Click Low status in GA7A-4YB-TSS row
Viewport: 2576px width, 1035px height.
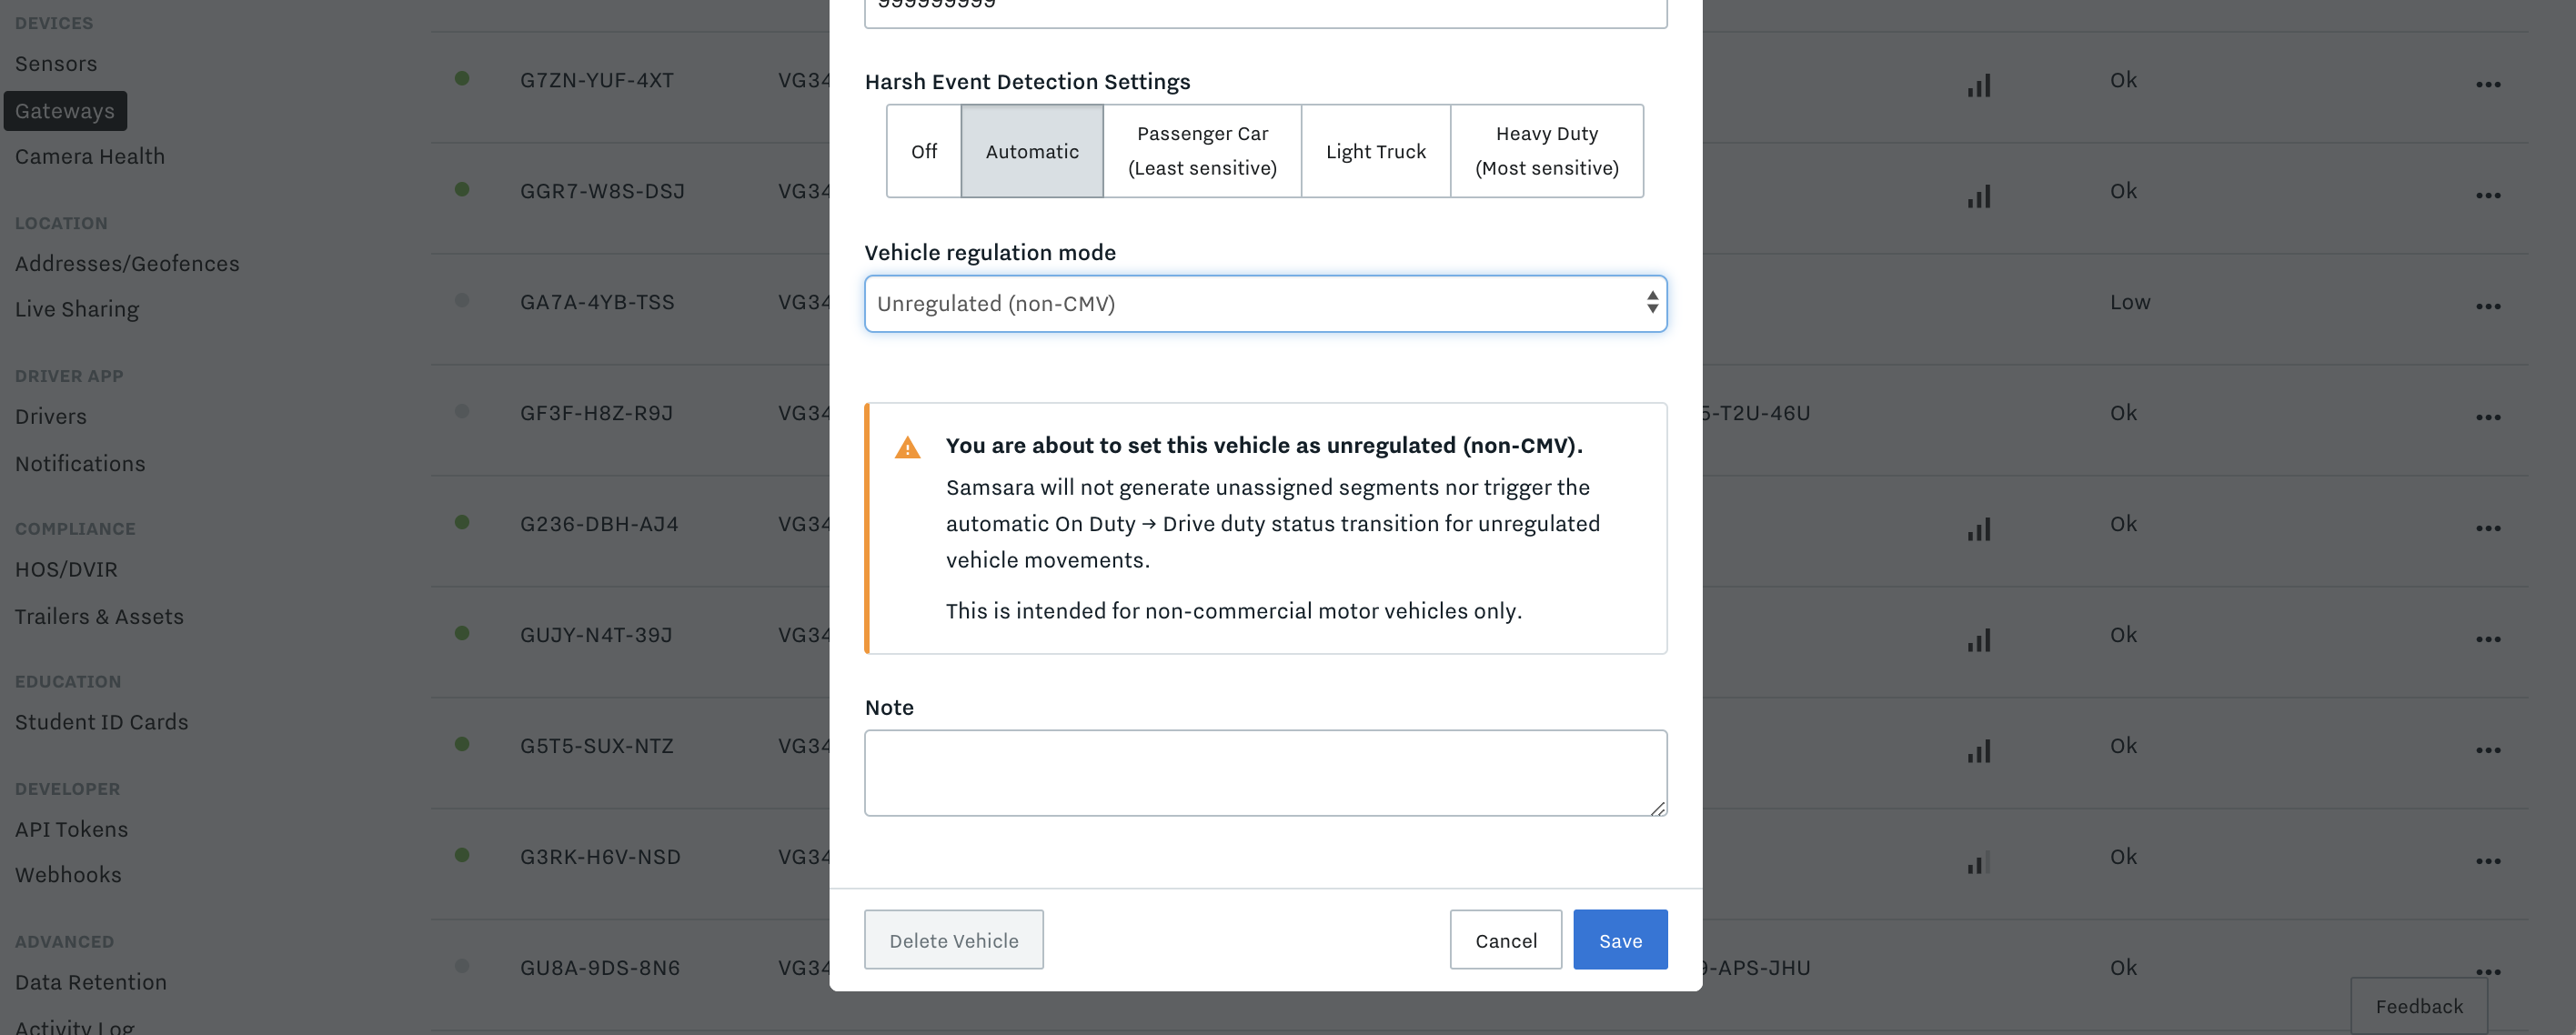coord(2130,302)
